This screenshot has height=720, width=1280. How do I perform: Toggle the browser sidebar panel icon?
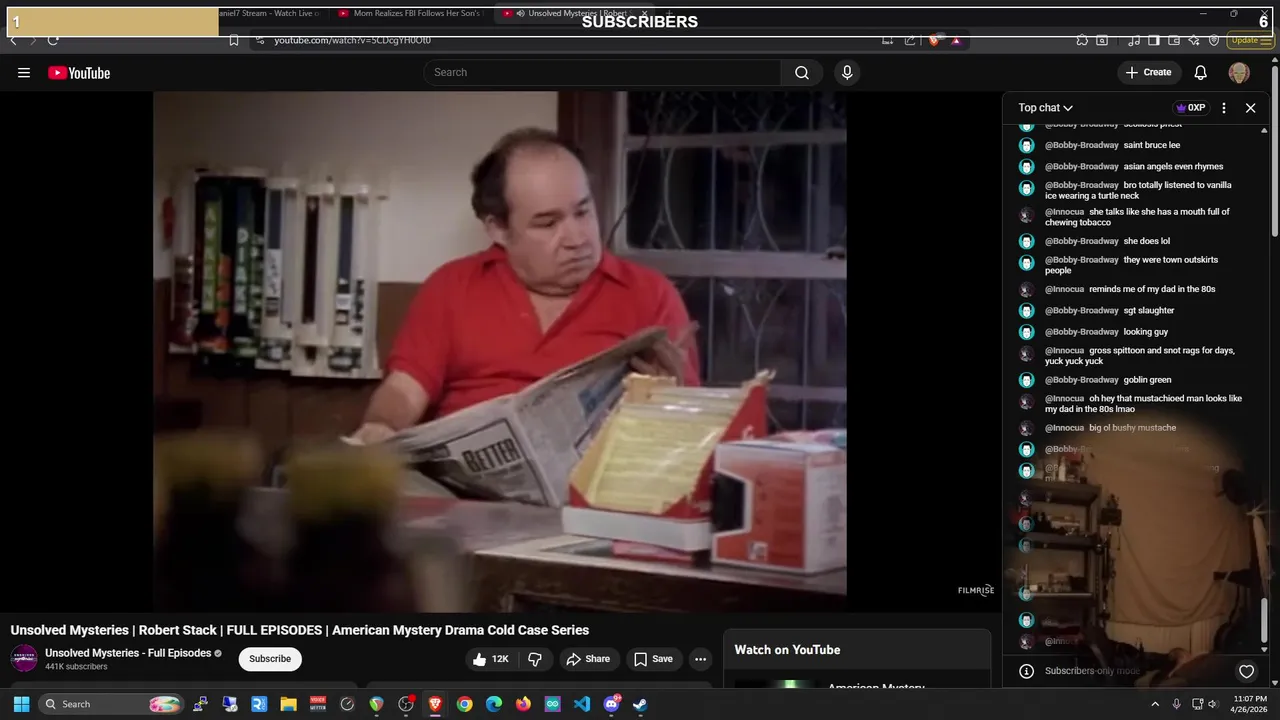pyautogui.click(x=1153, y=41)
